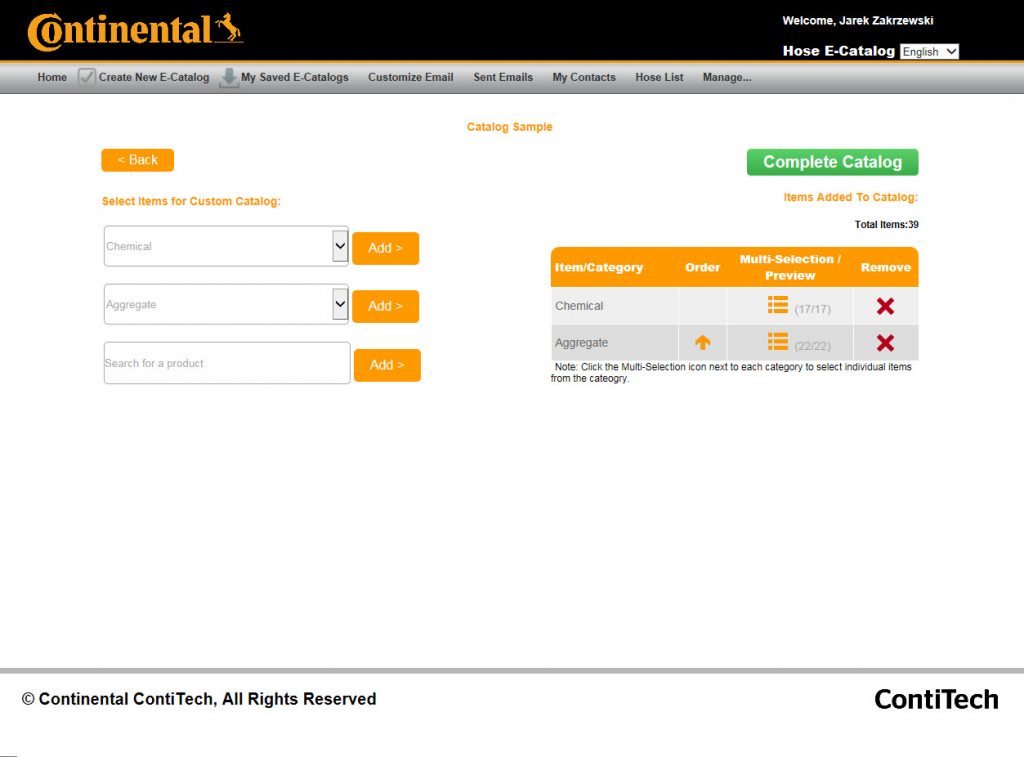The height and width of the screenshot is (757, 1024).
Task: Open the Manage... menu
Action: pos(726,77)
